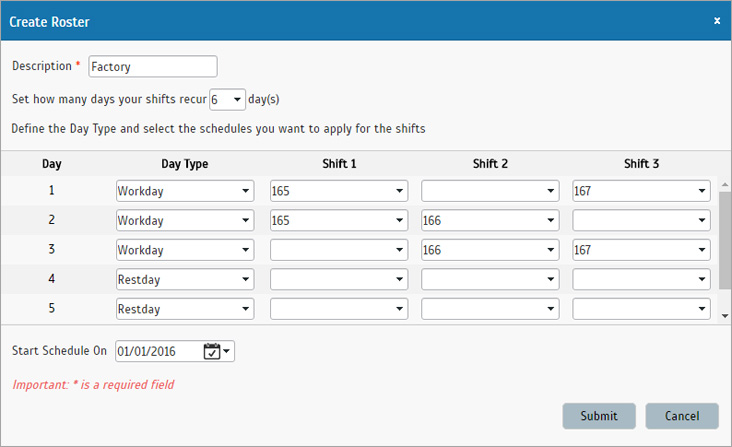
Task: Open Day 1 Day Type dropdown
Action: [x=184, y=191]
